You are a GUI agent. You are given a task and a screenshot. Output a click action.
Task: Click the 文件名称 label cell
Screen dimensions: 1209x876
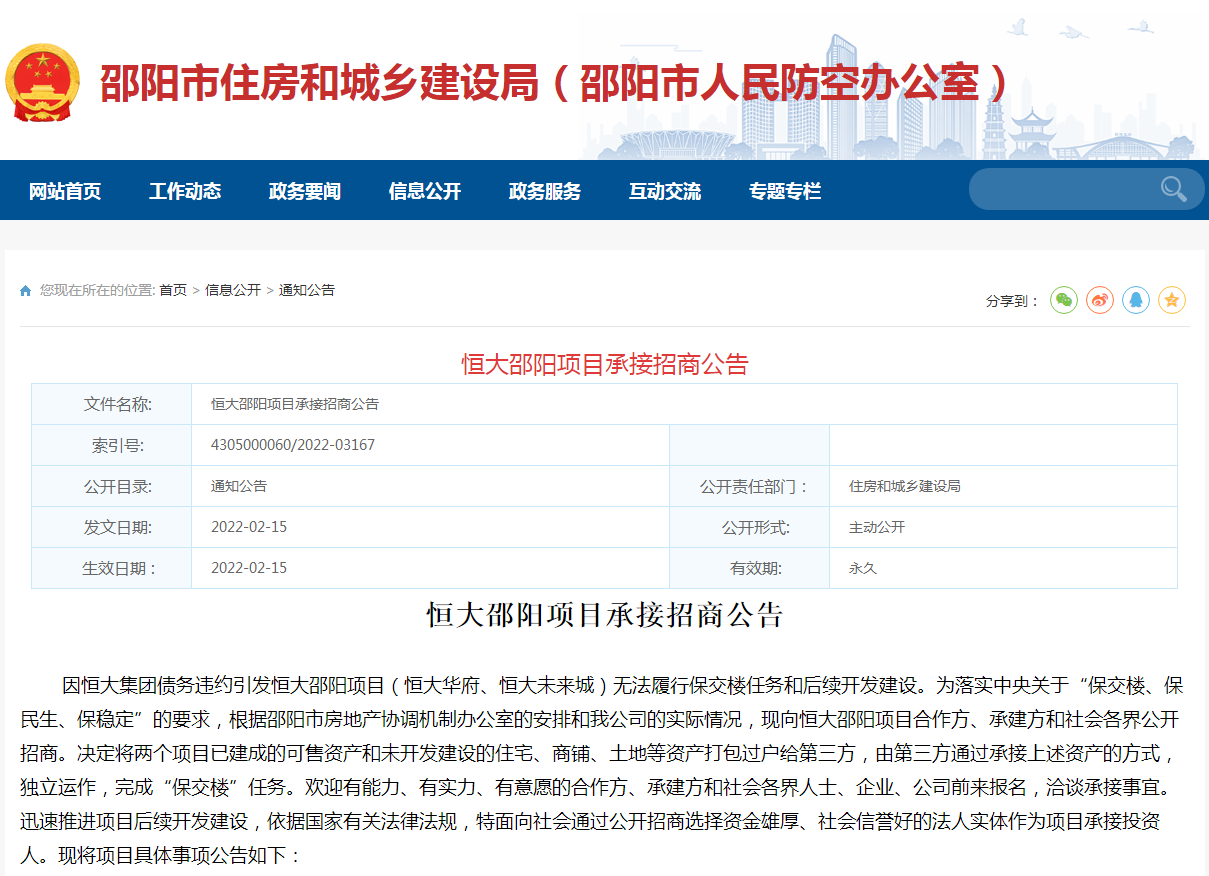click(112, 404)
